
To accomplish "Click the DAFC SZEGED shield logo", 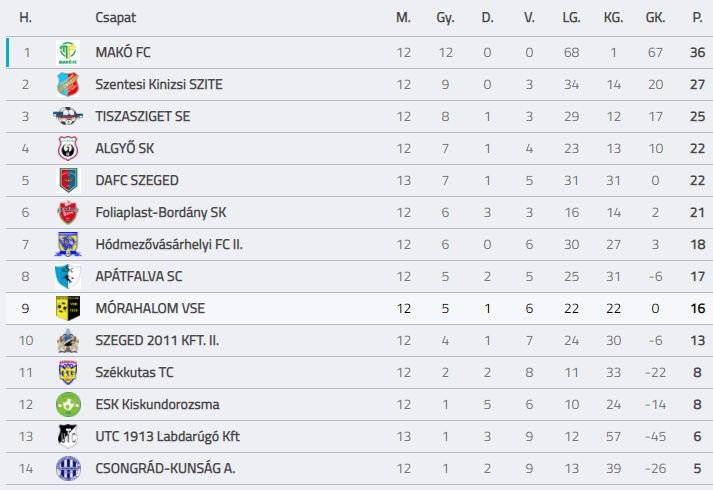I will (x=68, y=180).
